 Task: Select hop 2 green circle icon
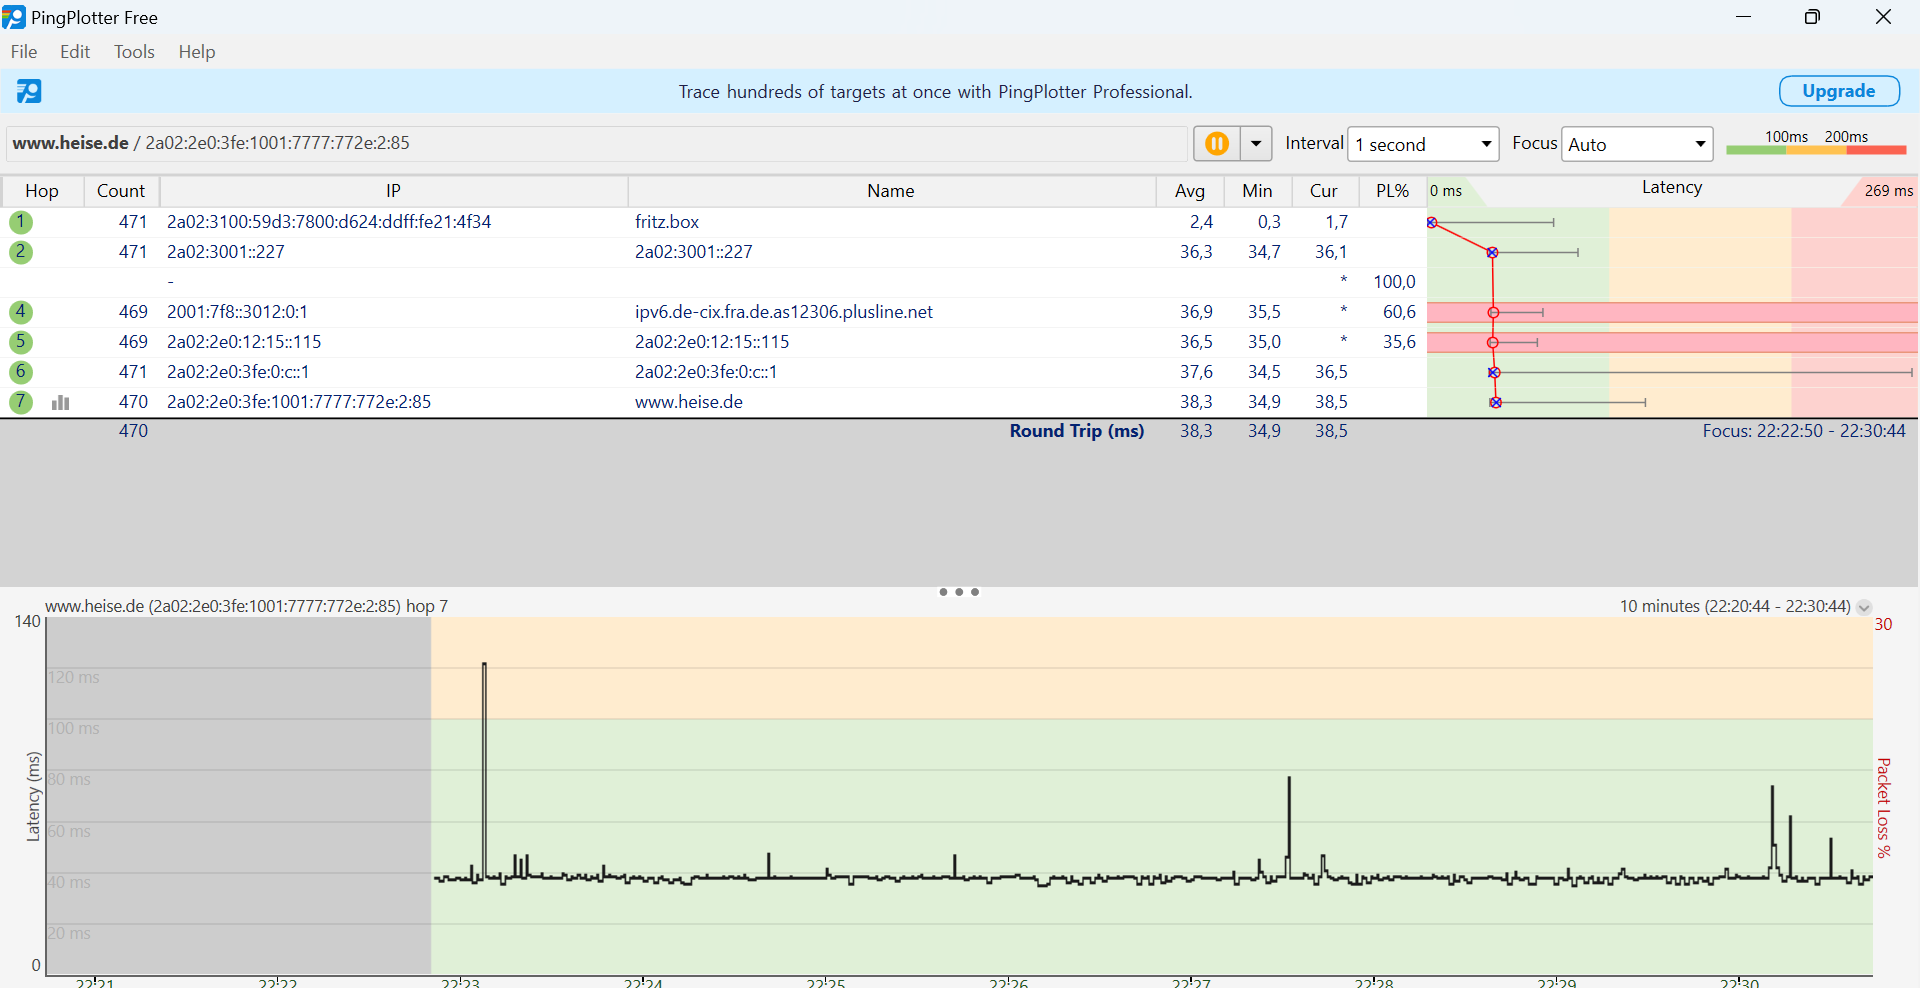(21, 252)
